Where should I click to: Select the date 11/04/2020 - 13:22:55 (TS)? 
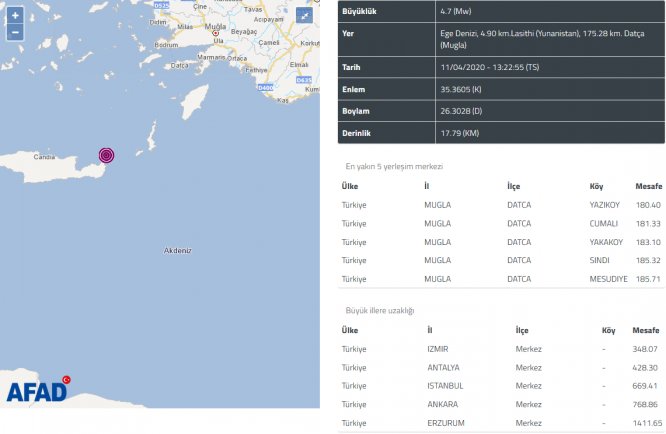490,67
